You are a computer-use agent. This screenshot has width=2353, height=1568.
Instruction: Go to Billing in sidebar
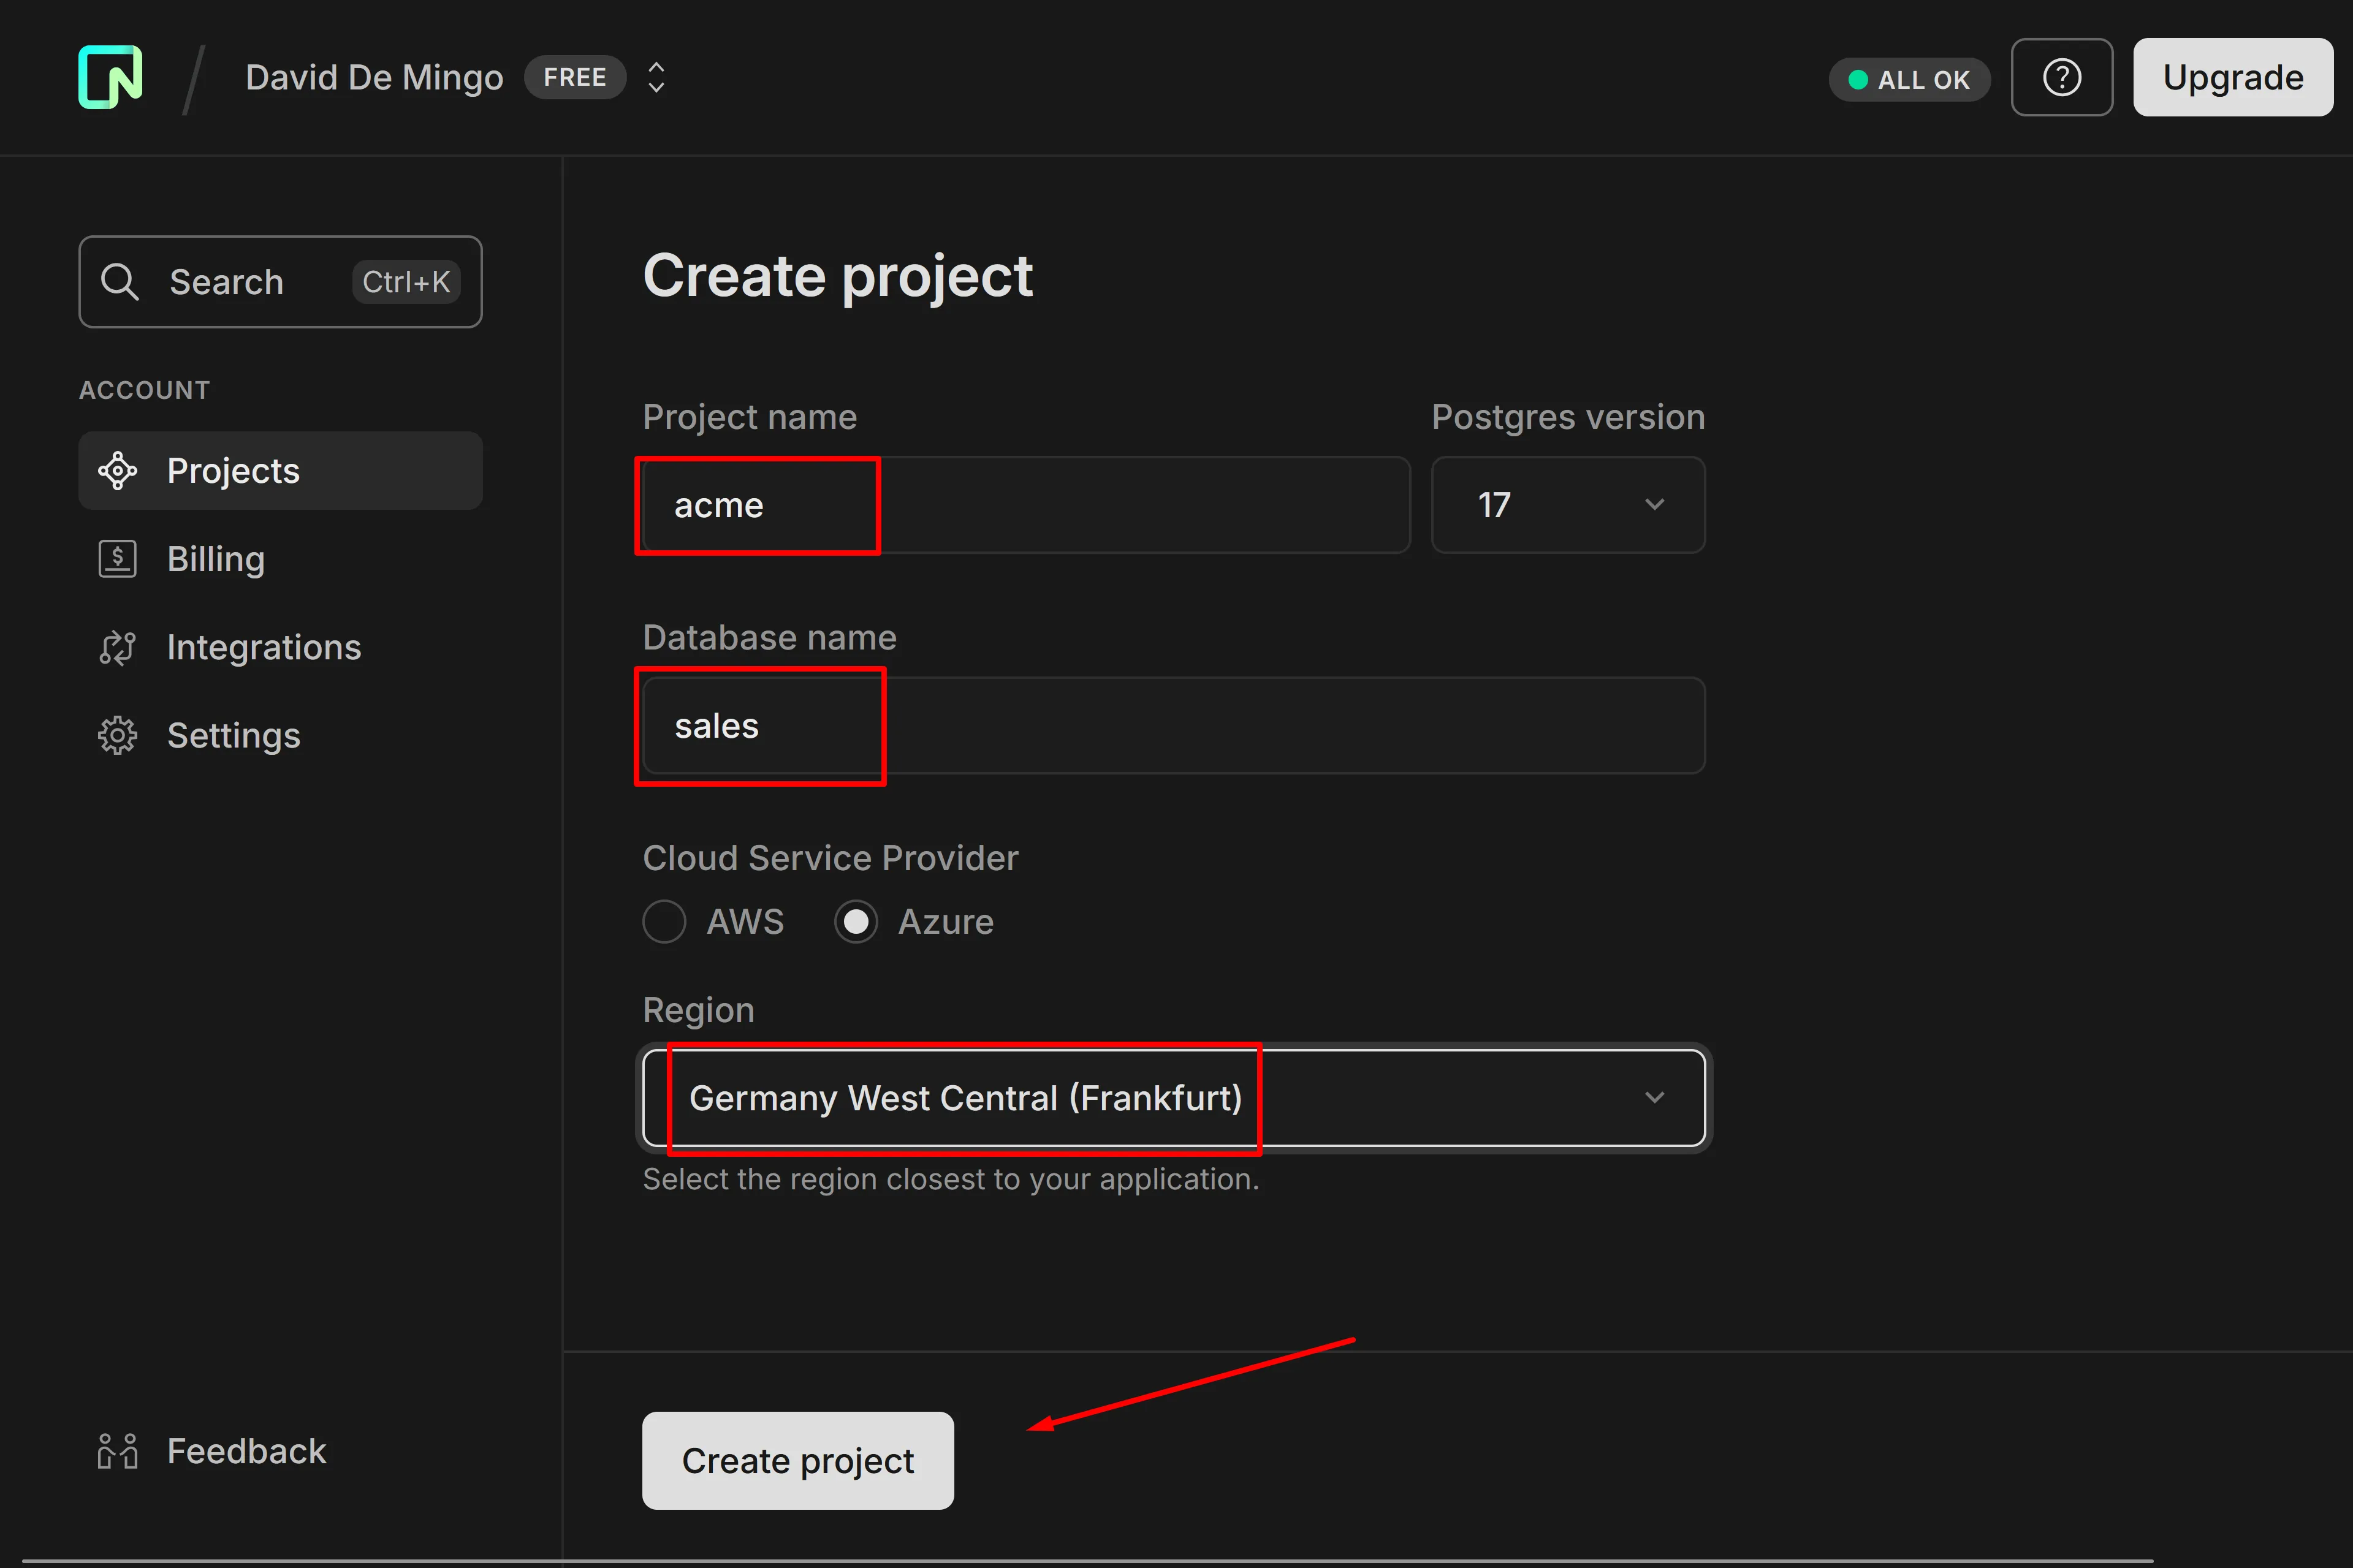click(216, 559)
